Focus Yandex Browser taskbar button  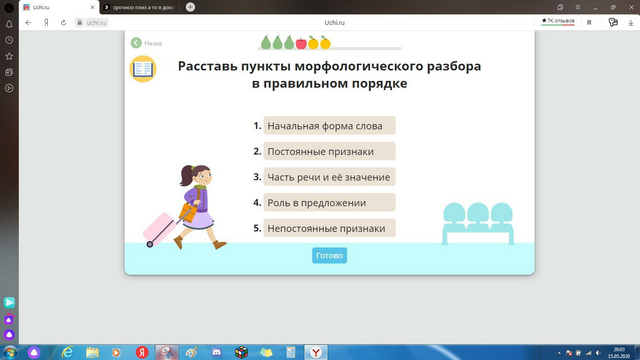click(x=316, y=352)
